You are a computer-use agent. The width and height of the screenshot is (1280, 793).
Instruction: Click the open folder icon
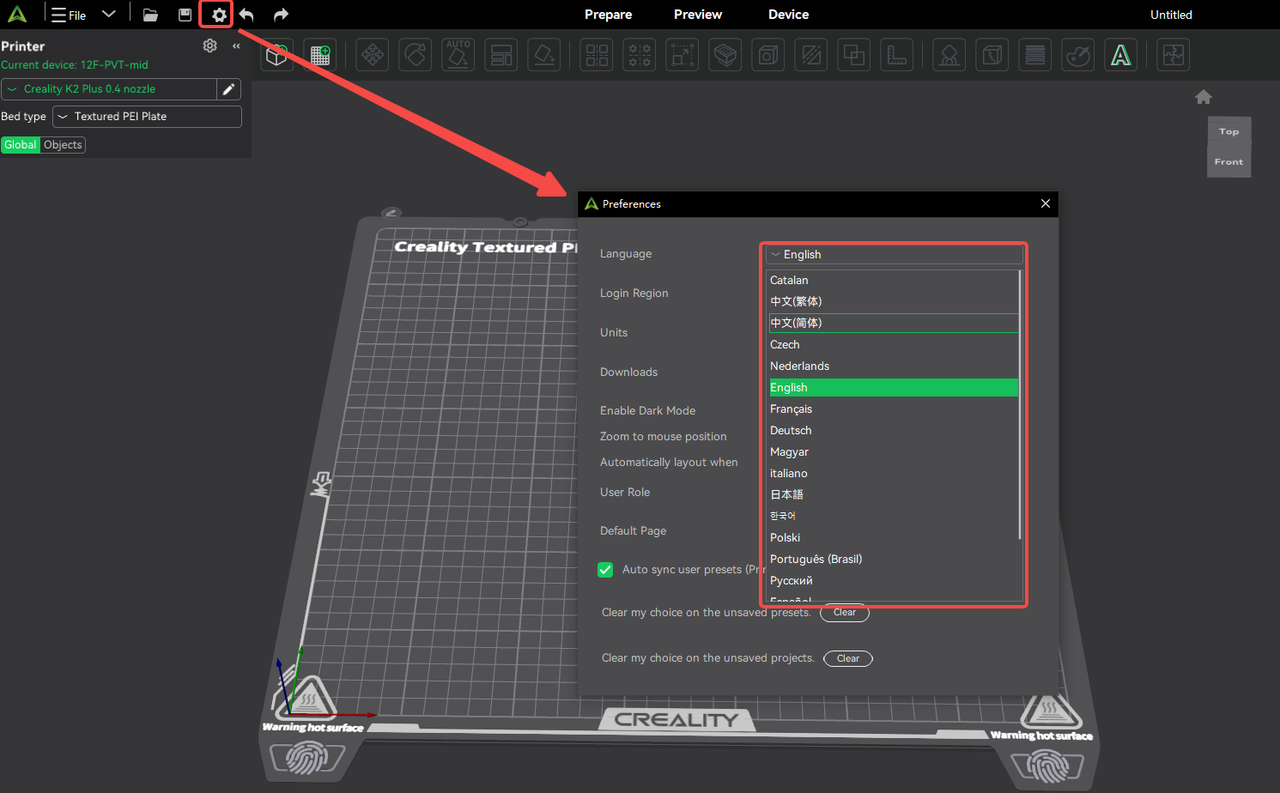coord(150,15)
